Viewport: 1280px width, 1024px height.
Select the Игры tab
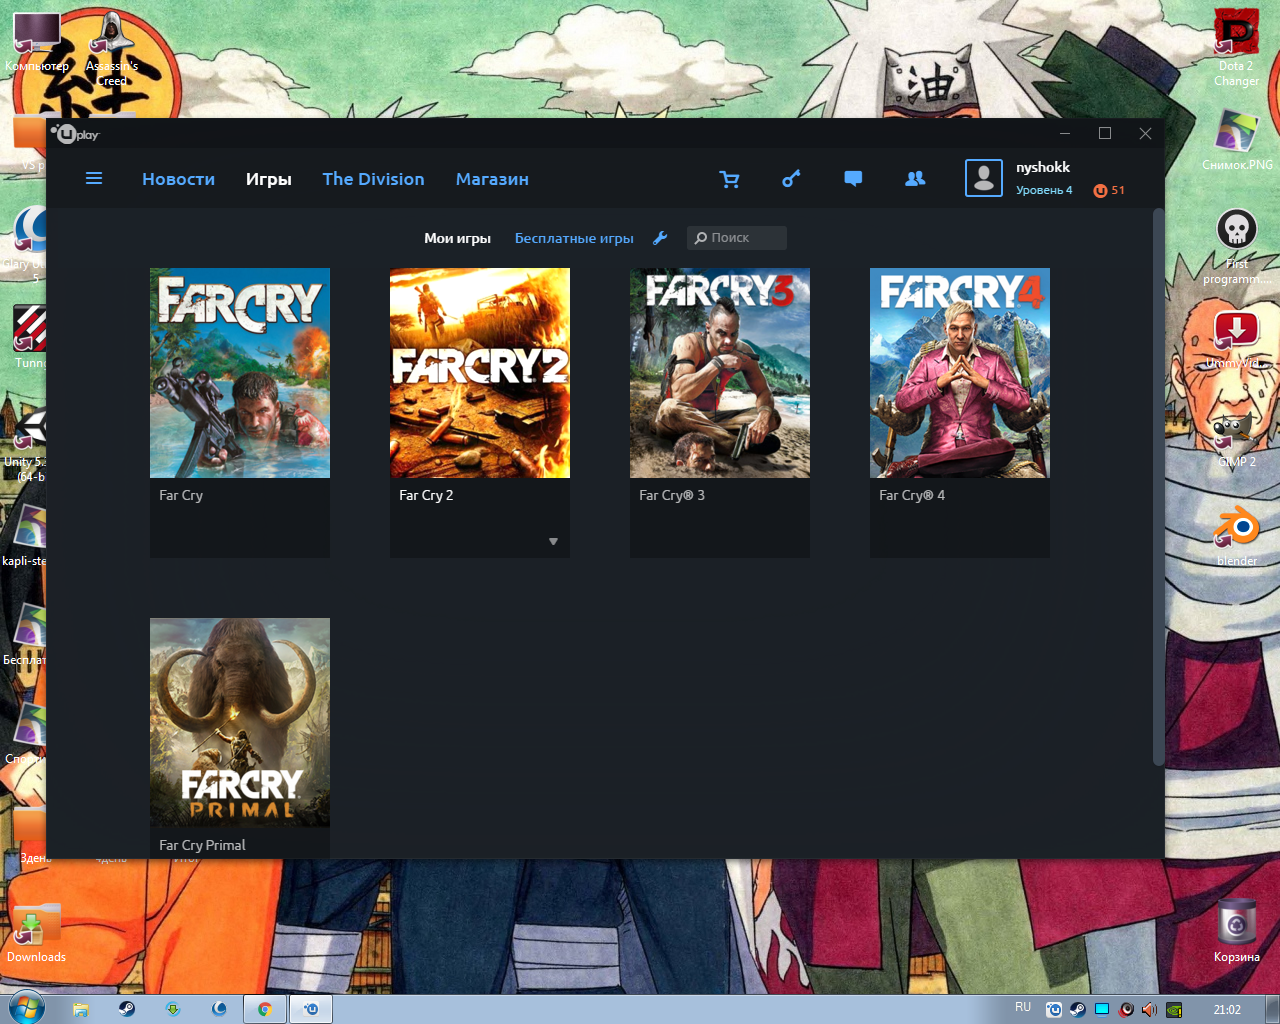tap(269, 179)
